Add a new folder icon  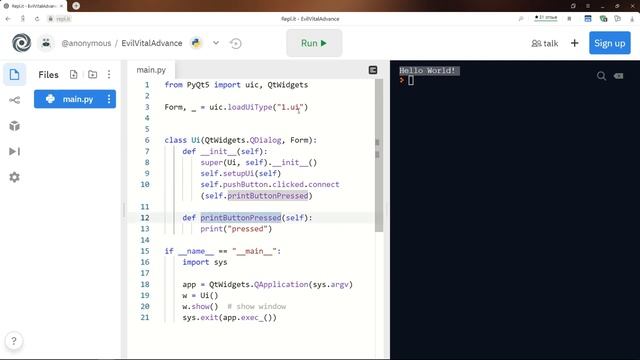click(93, 74)
